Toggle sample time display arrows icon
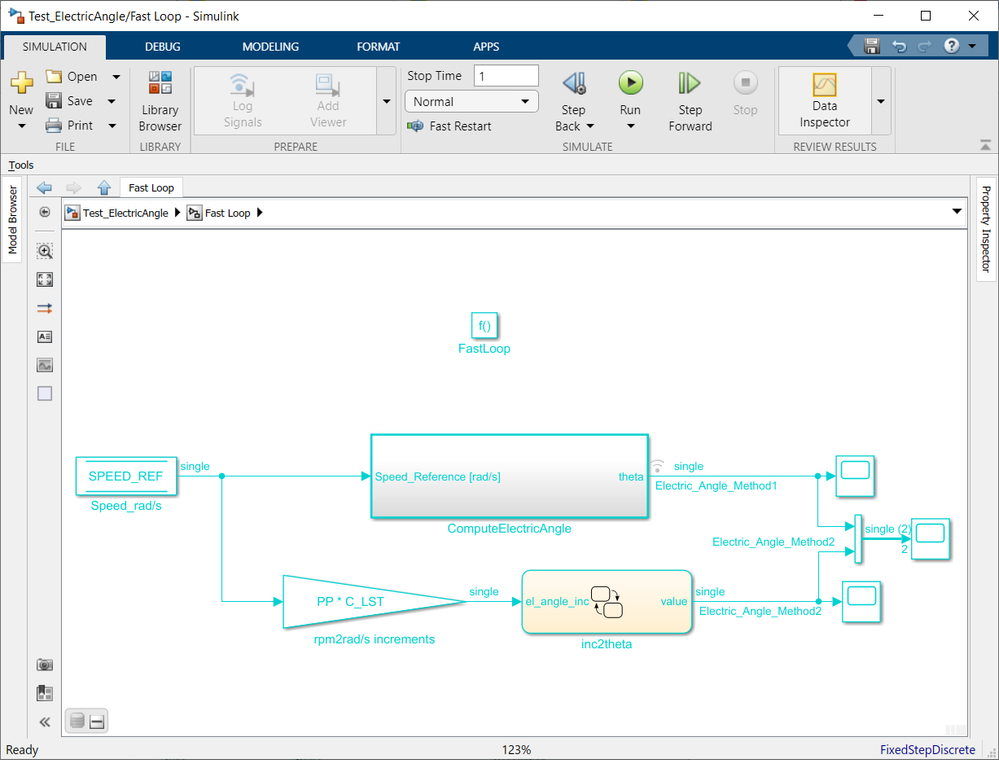The width and height of the screenshot is (999, 760). (45, 308)
